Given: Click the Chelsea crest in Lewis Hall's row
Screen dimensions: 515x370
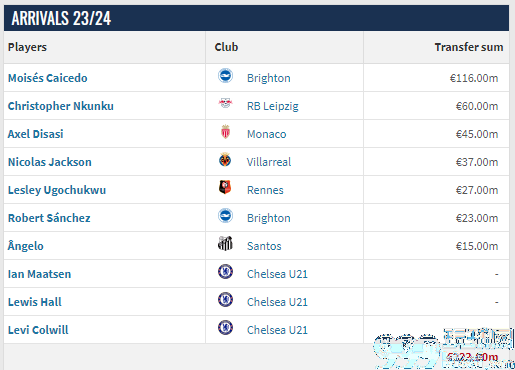Looking at the screenshot, I should click(225, 300).
